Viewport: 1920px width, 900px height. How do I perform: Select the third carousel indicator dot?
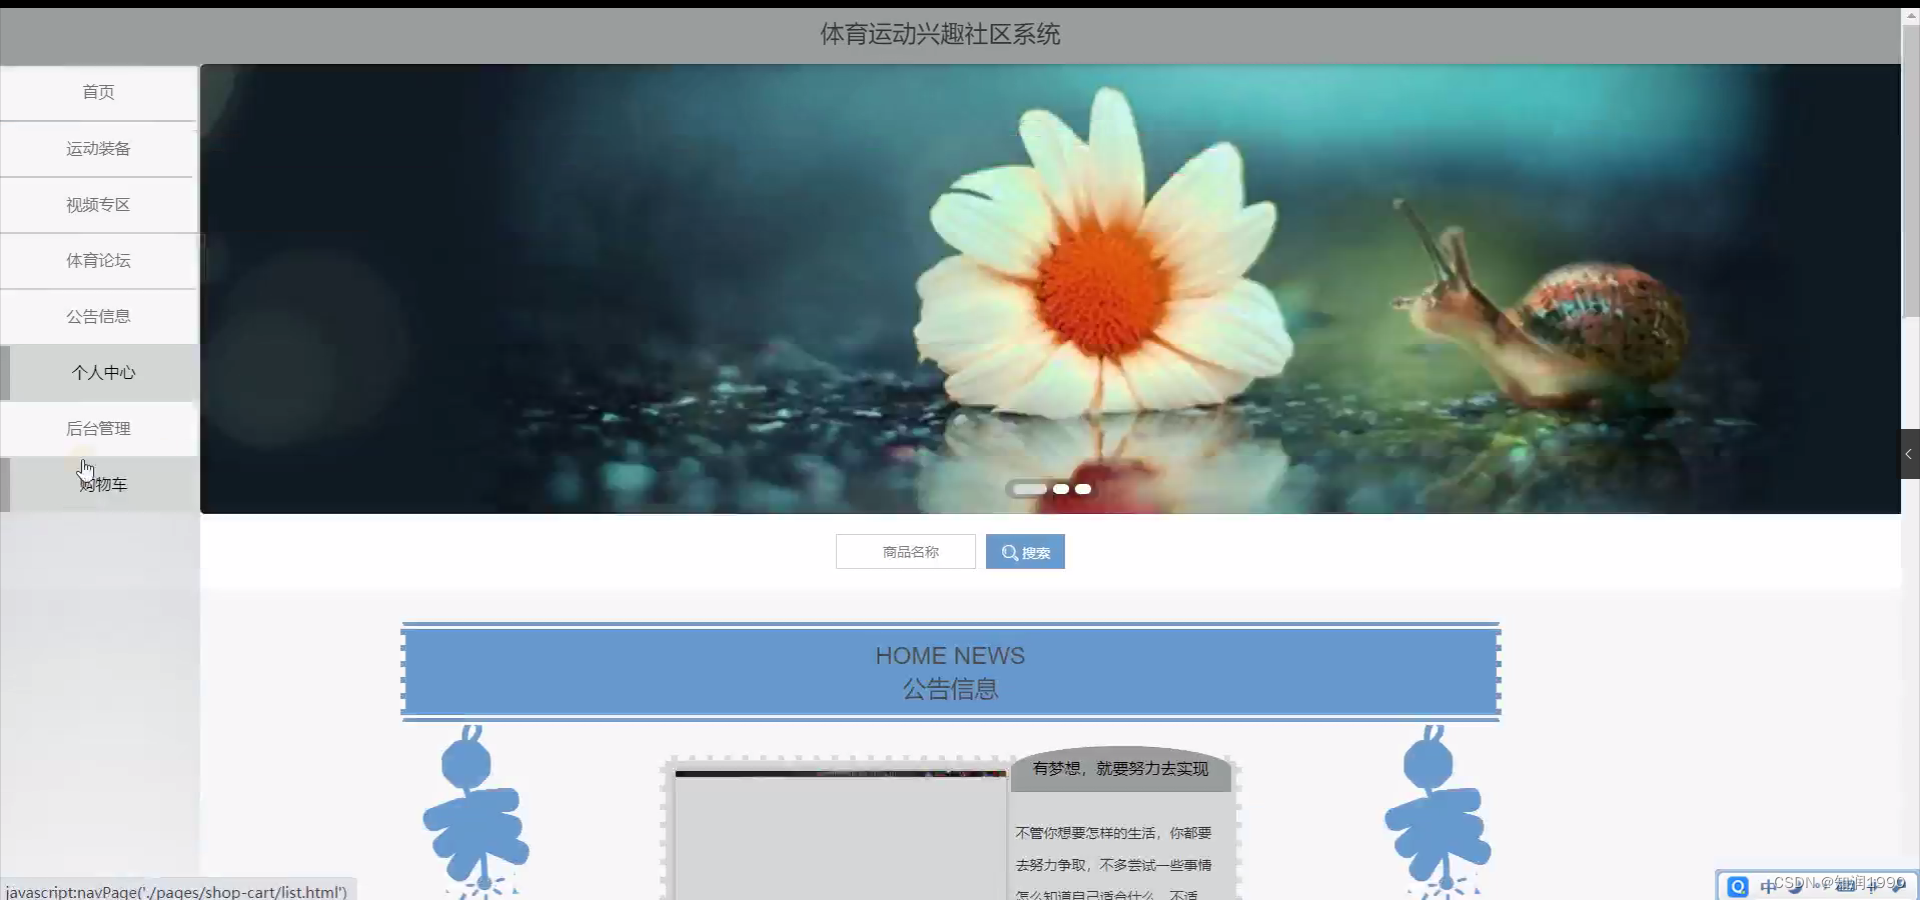pyautogui.click(x=1083, y=489)
